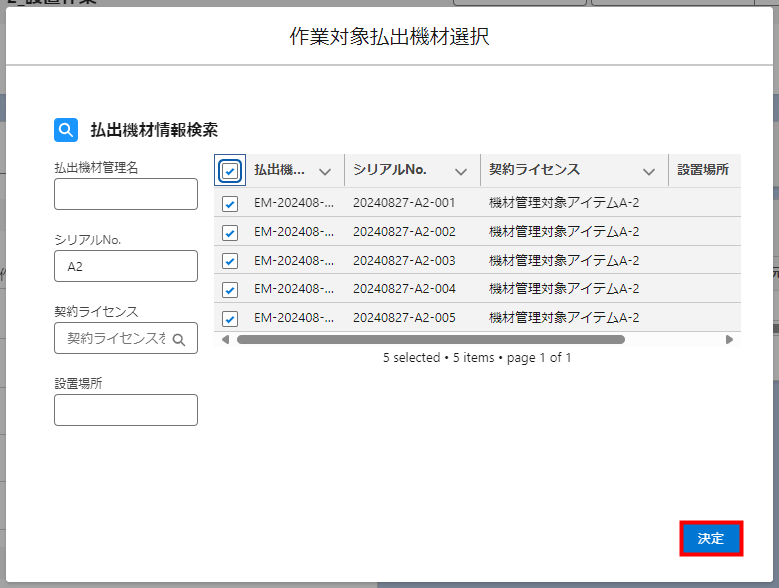The width and height of the screenshot is (779, 588).
Task: Open シリアルNo. column dropdown chevron
Action: click(460, 171)
